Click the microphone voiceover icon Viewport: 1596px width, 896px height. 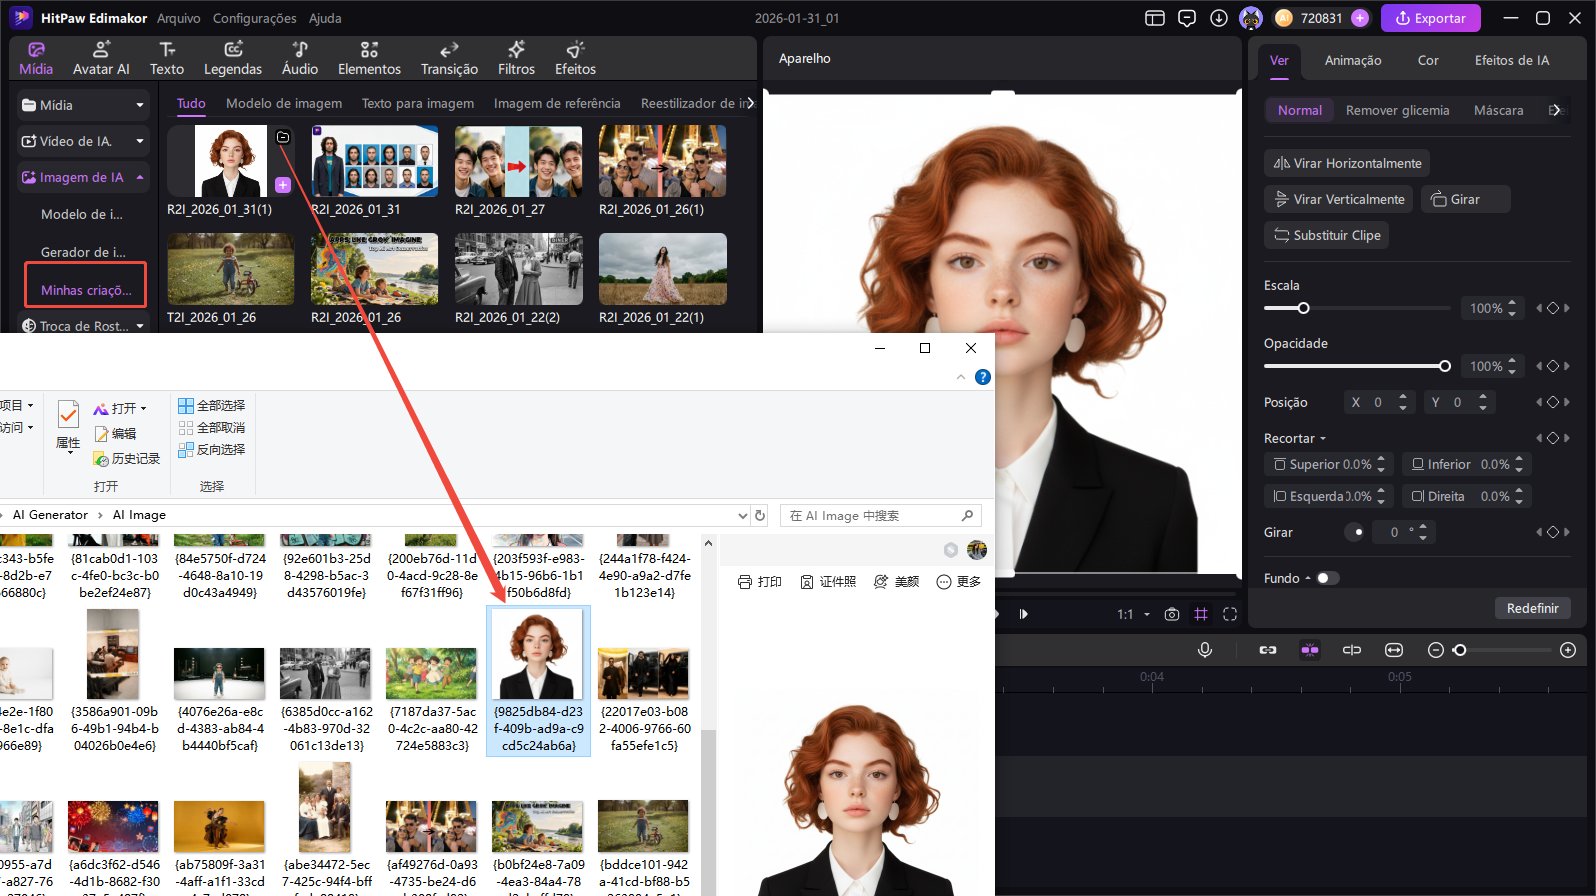click(x=1205, y=650)
